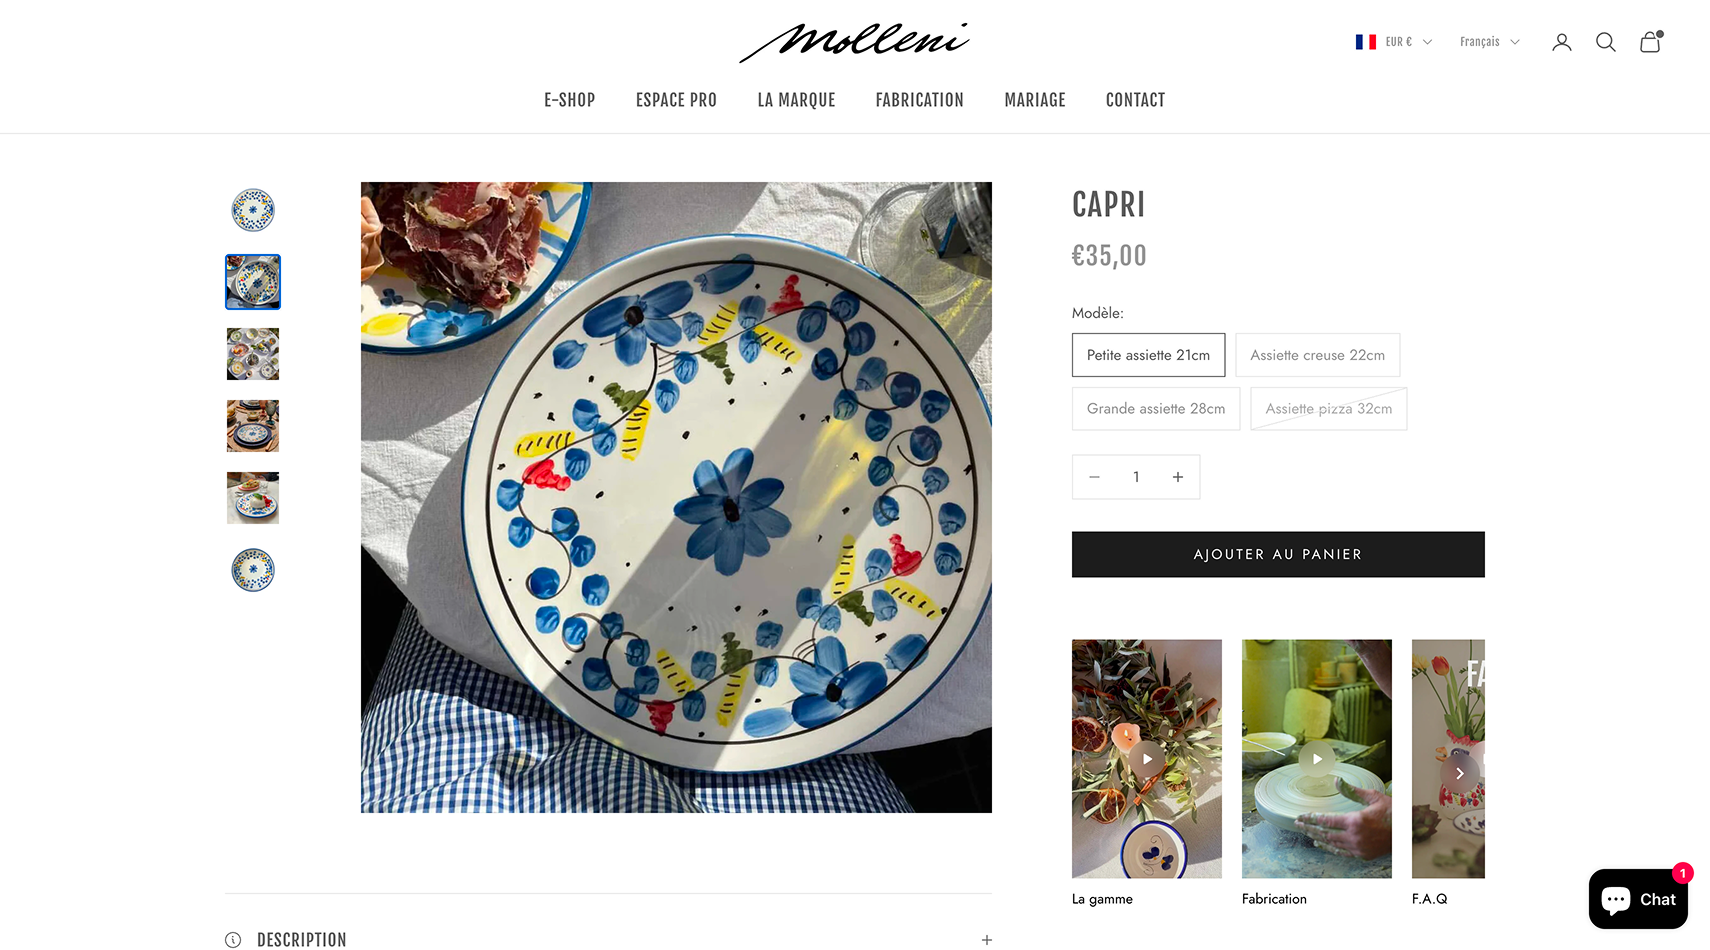Expand the Description section
This screenshot has height=950, width=1710.
tap(608, 939)
